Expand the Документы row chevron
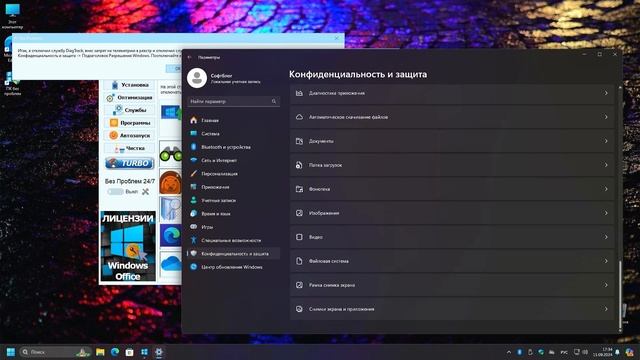640x360 pixels. [x=606, y=141]
